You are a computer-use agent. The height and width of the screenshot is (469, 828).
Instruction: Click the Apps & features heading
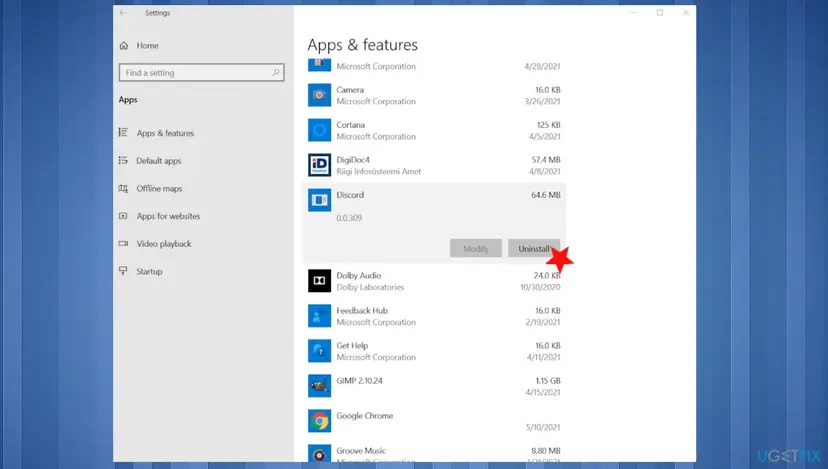click(362, 45)
